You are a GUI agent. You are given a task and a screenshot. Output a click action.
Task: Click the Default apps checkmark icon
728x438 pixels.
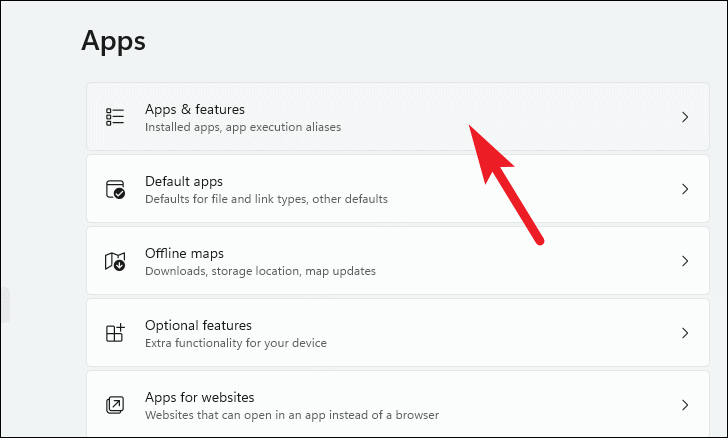pyautogui.click(x=115, y=189)
